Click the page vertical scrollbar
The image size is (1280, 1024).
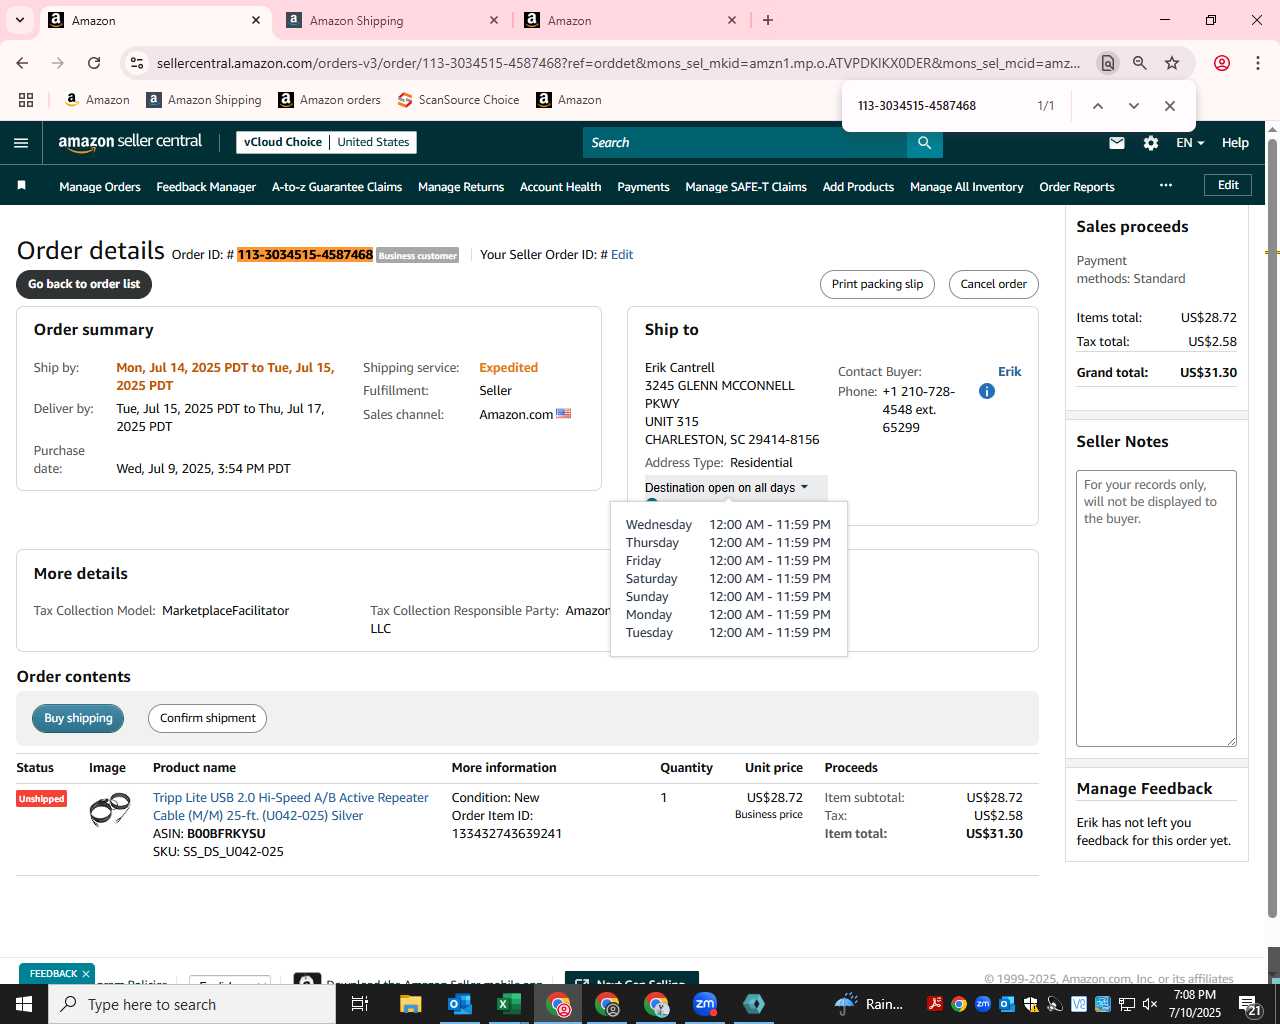tap(1273, 528)
